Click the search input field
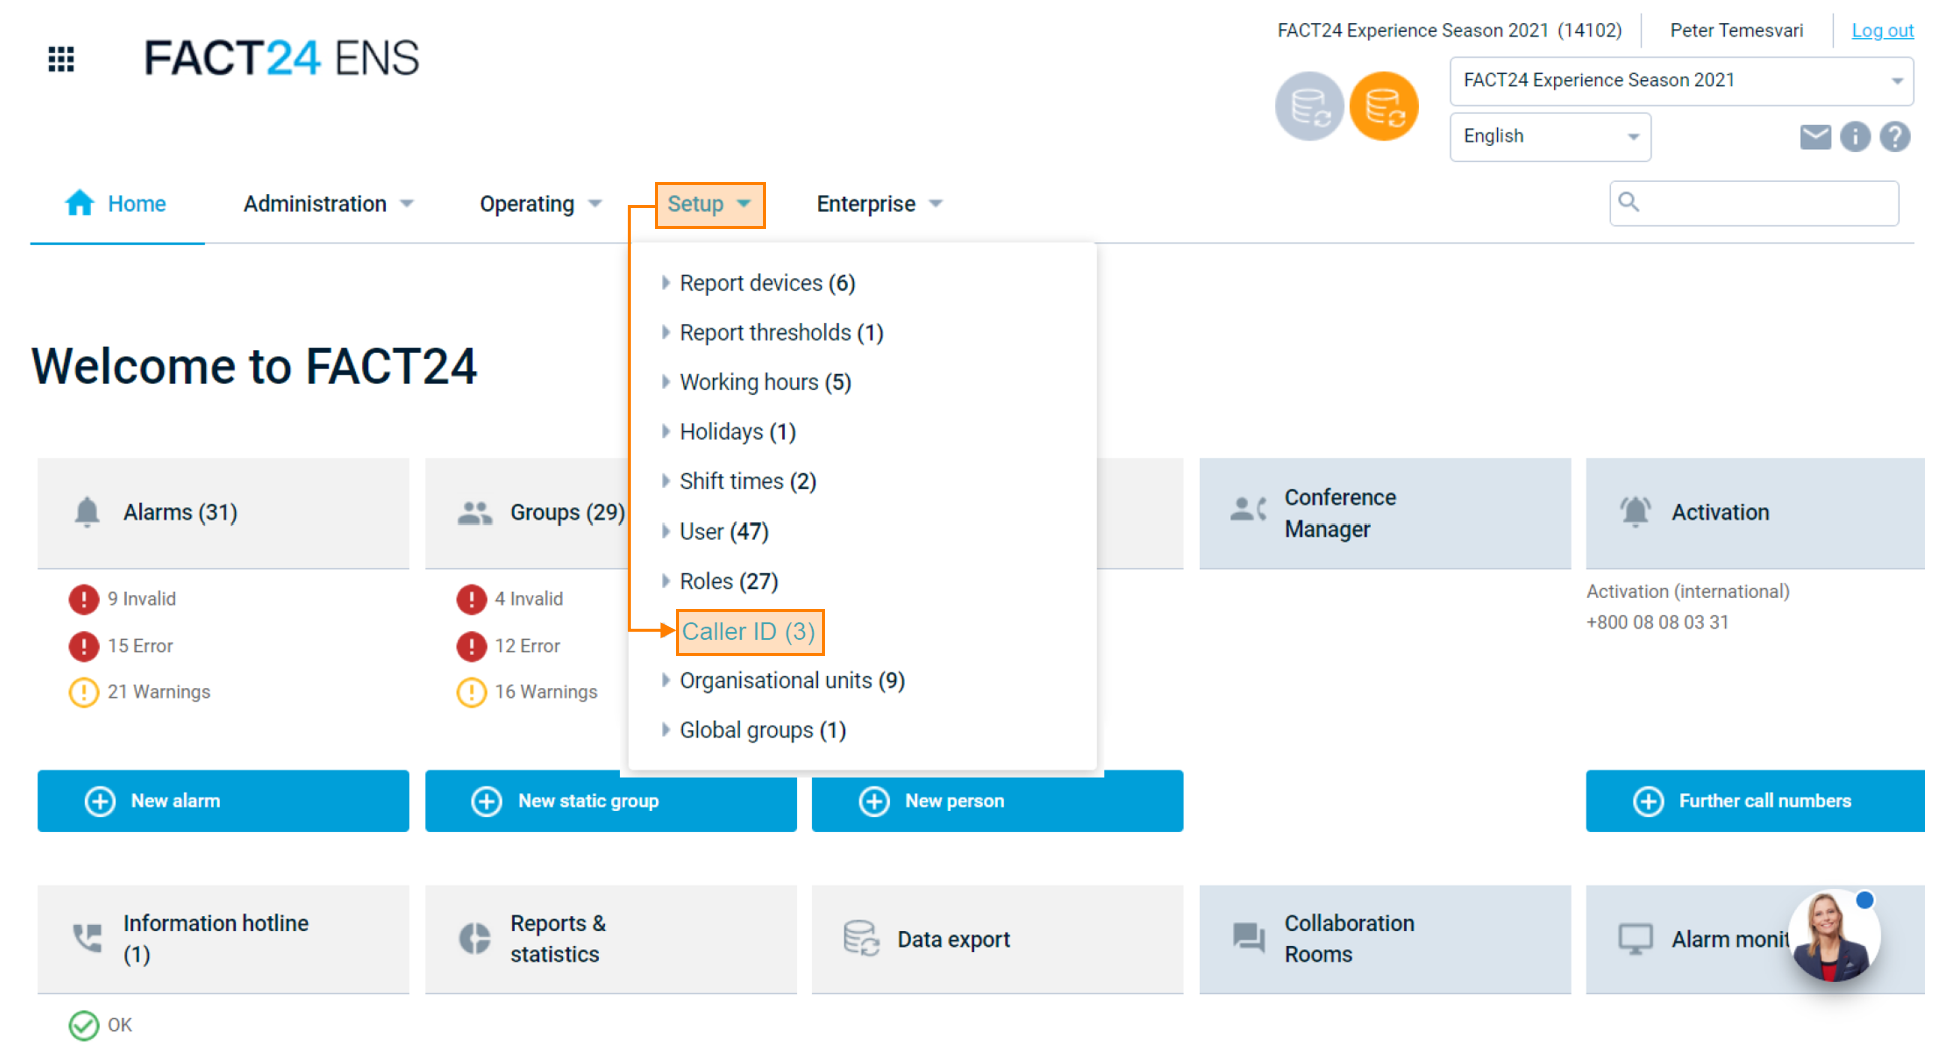The height and width of the screenshot is (1044, 1960). click(1754, 203)
